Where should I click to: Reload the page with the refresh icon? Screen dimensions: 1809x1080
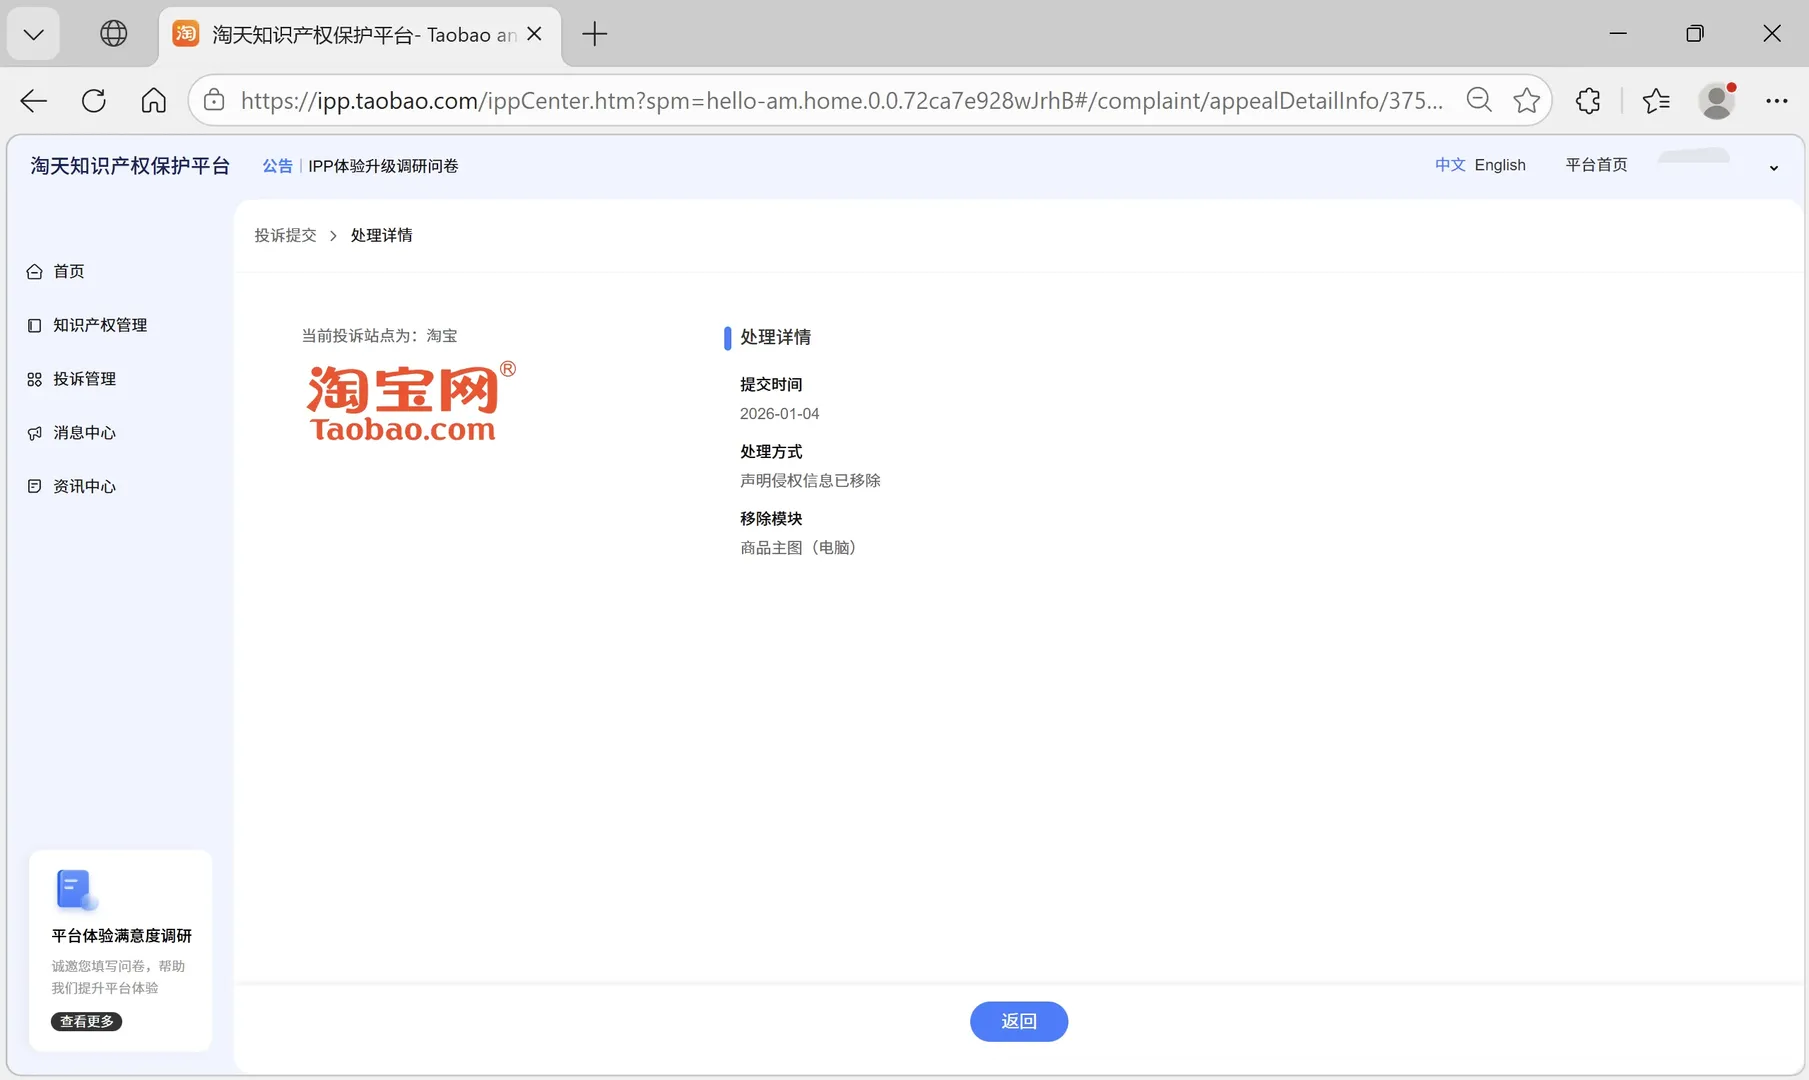click(x=94, y=100)
